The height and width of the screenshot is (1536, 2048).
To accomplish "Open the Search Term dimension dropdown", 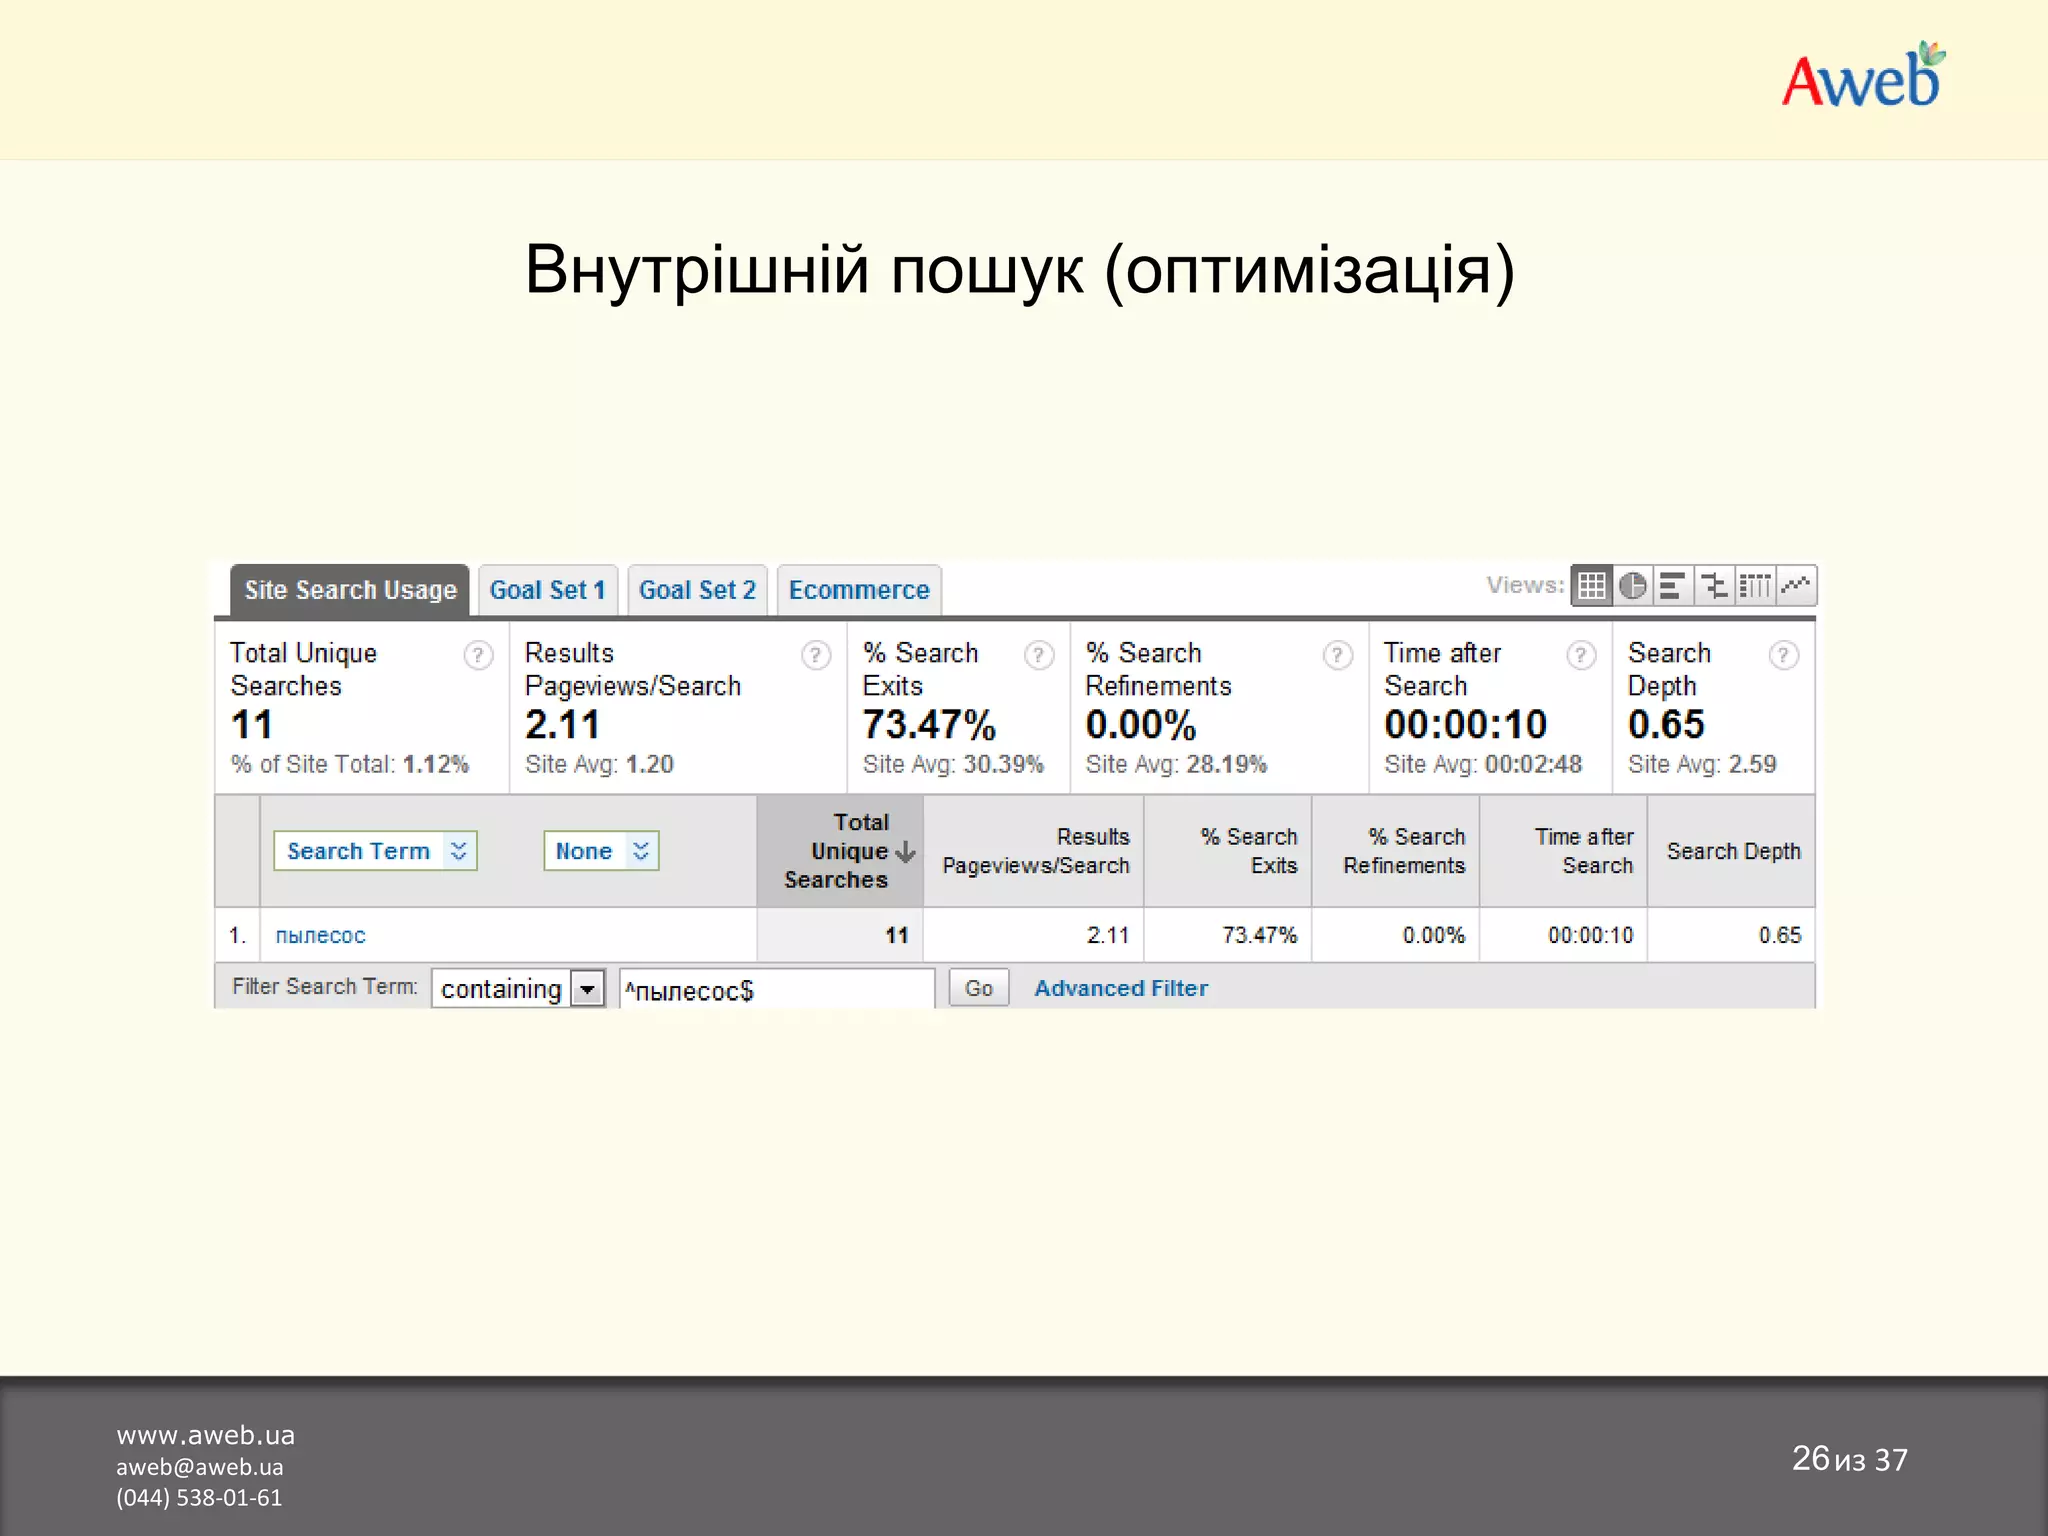I will (375, 851).
